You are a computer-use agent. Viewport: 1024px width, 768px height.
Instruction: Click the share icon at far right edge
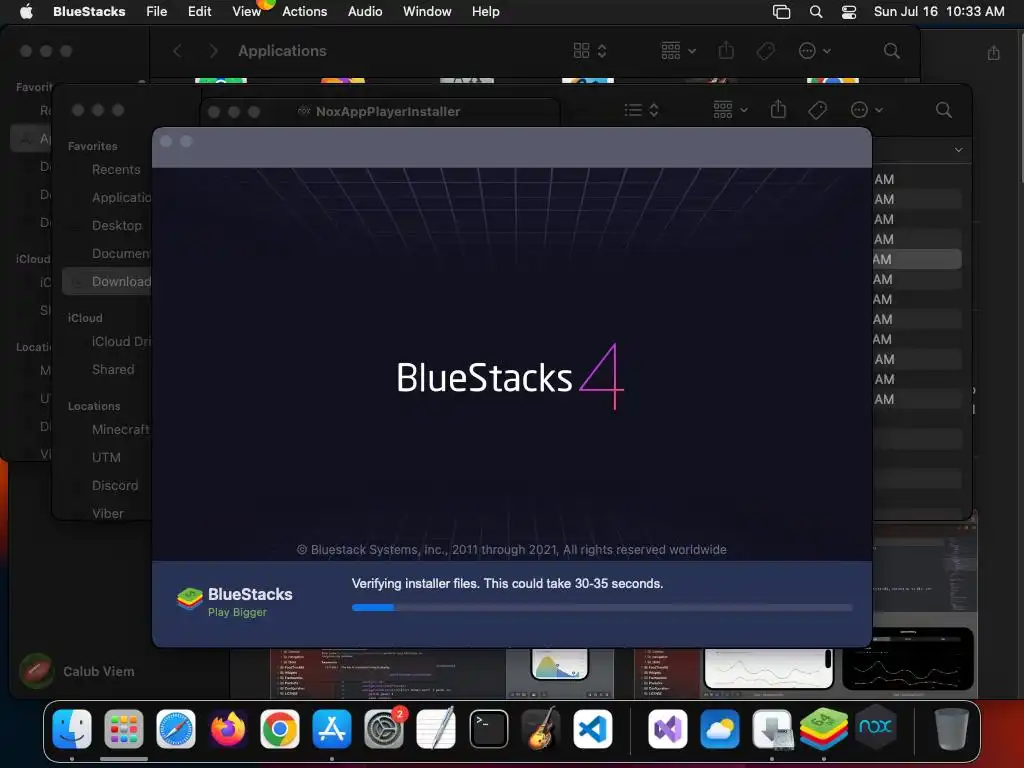pyautogui.click(x=993, y=52)
